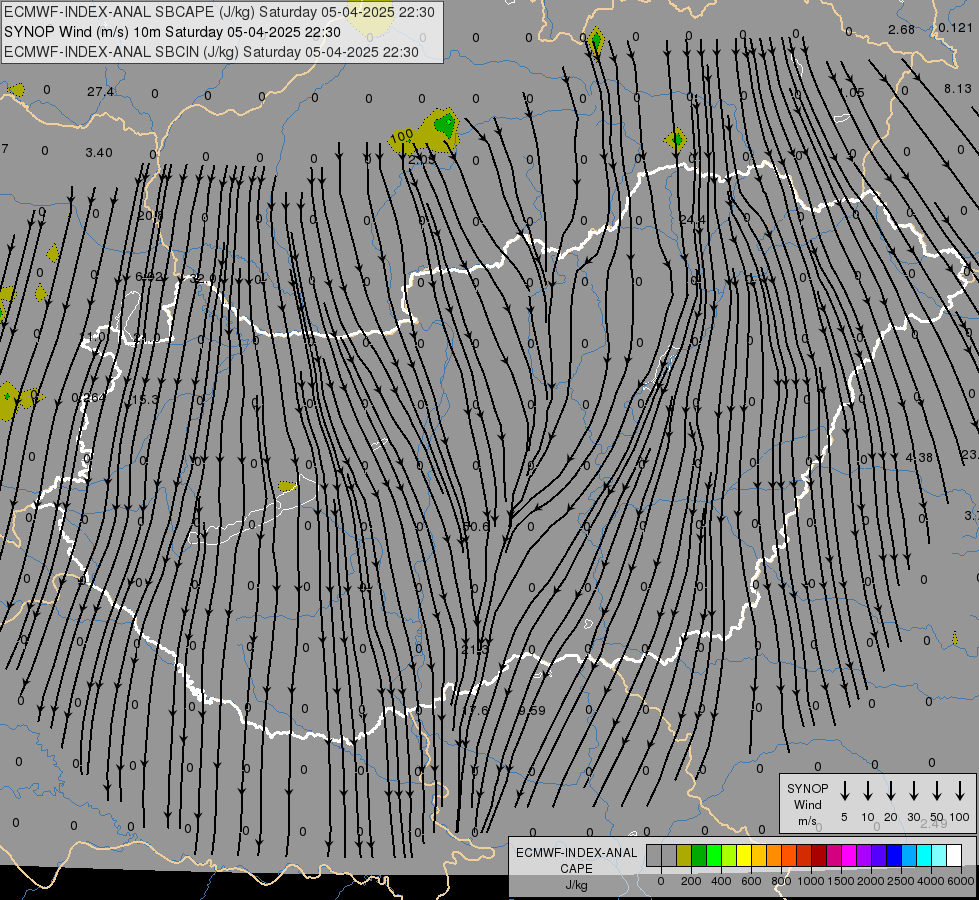Click the 100 contour label on CAPE patch
Screen dimensions: 979x900
point(401,135)
